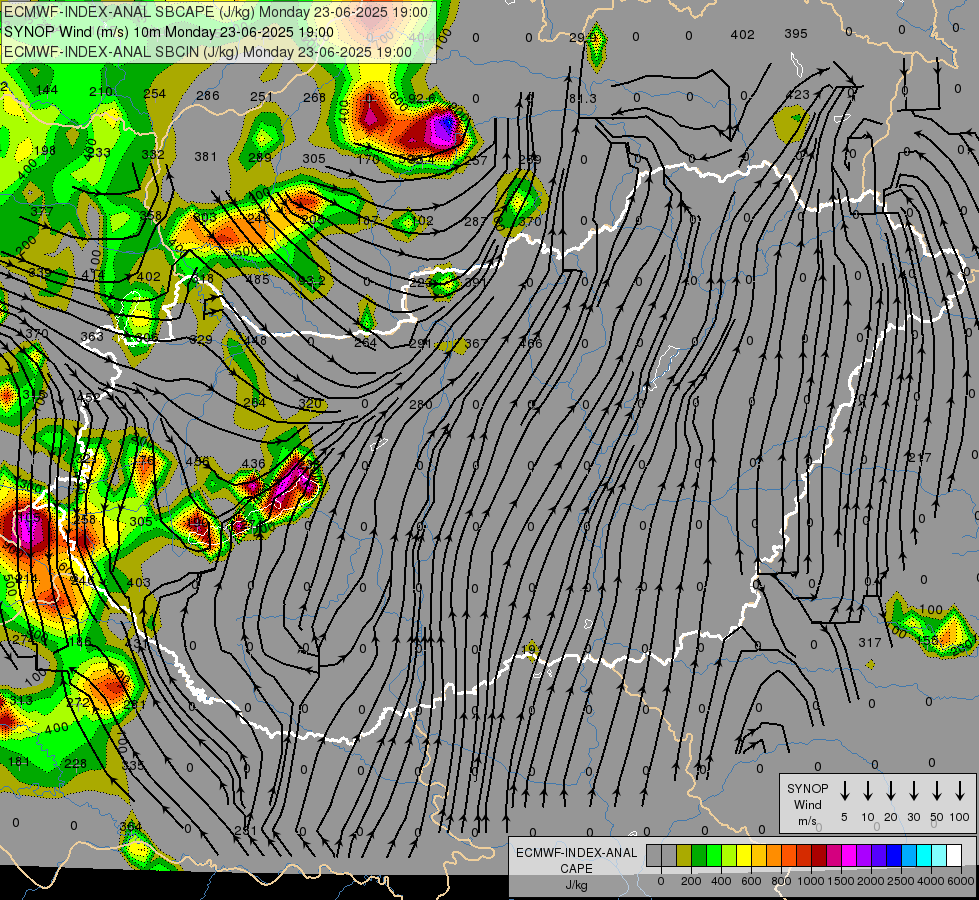Click the 391 value on the map
979x900 pixels.
click(475, 282)
